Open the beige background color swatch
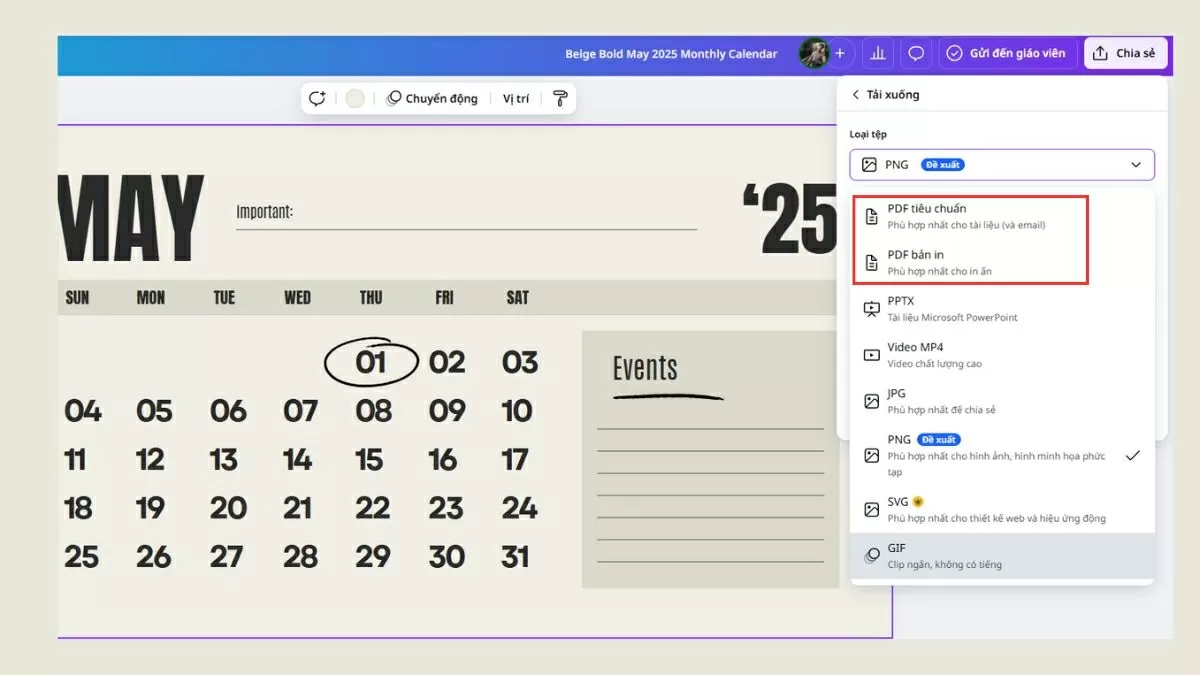 [355, 98]
